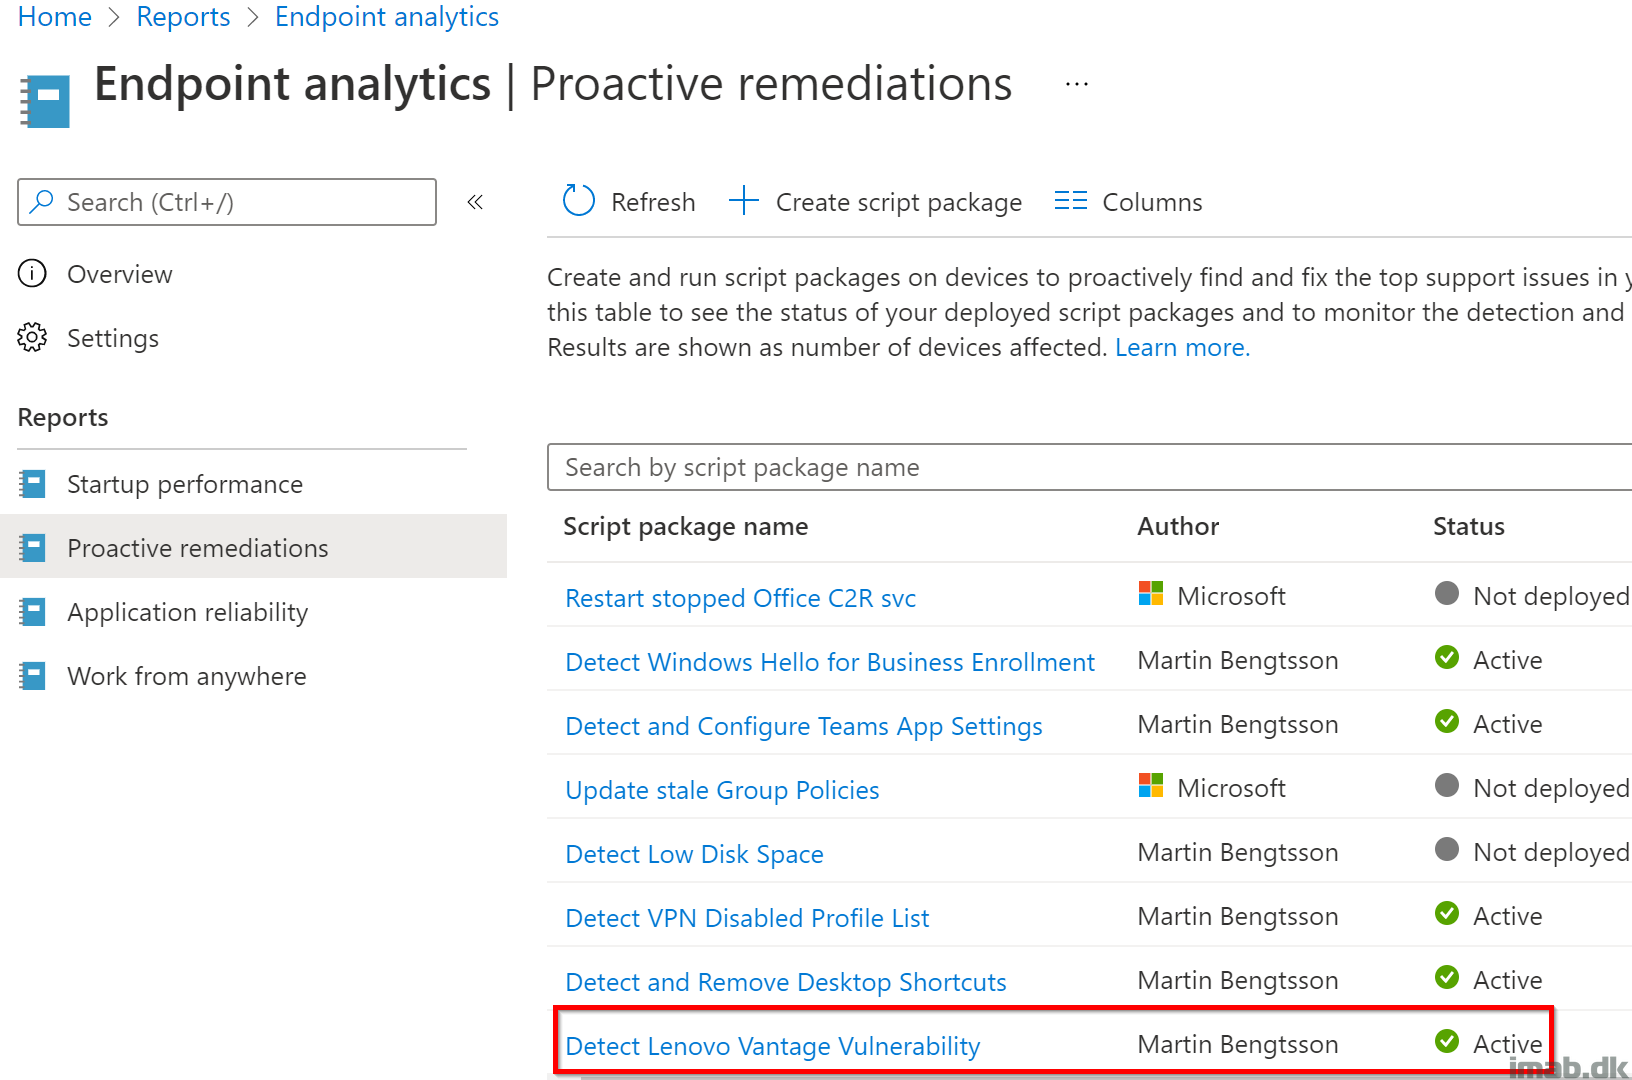Click Martin Bengtsson in Detect Low Disk Space row

click(x=1237, y=852)
